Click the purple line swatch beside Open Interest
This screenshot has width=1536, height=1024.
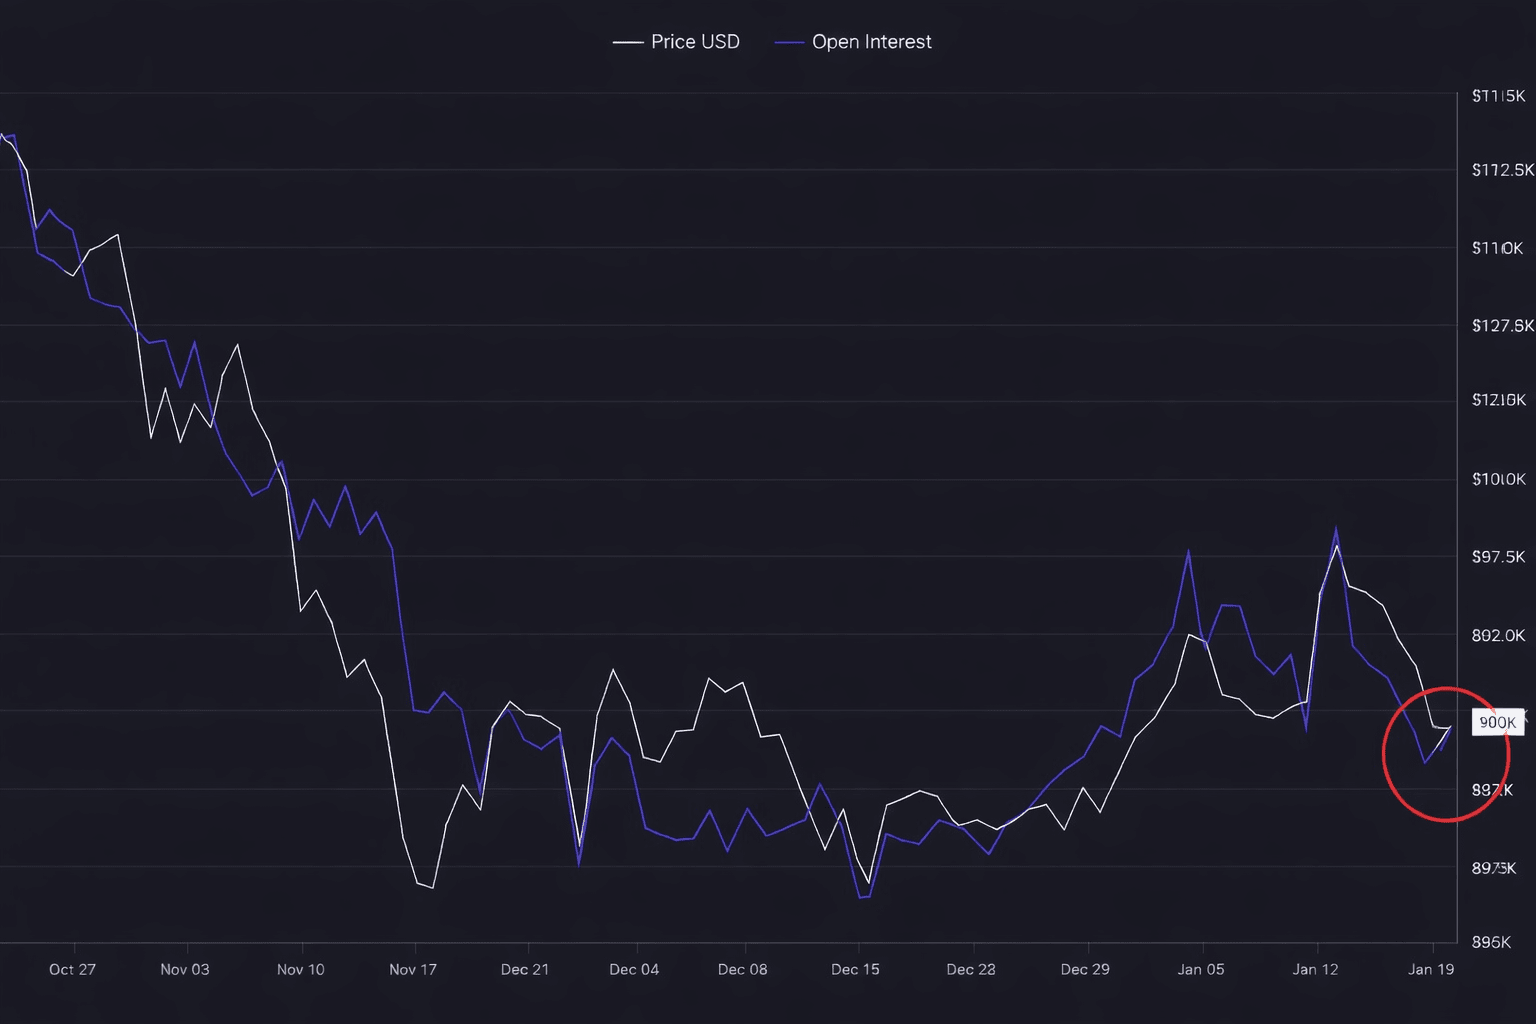789,42
